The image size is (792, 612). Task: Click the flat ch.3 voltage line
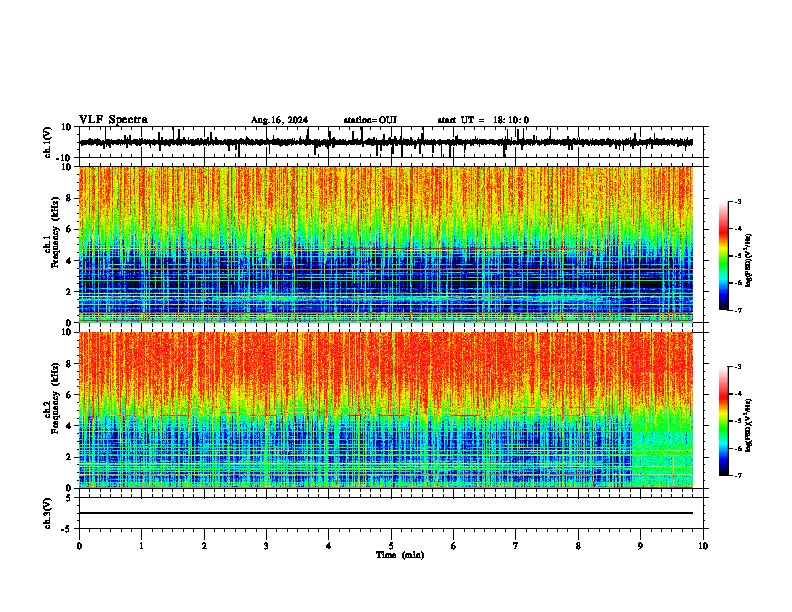pos(386,513)
